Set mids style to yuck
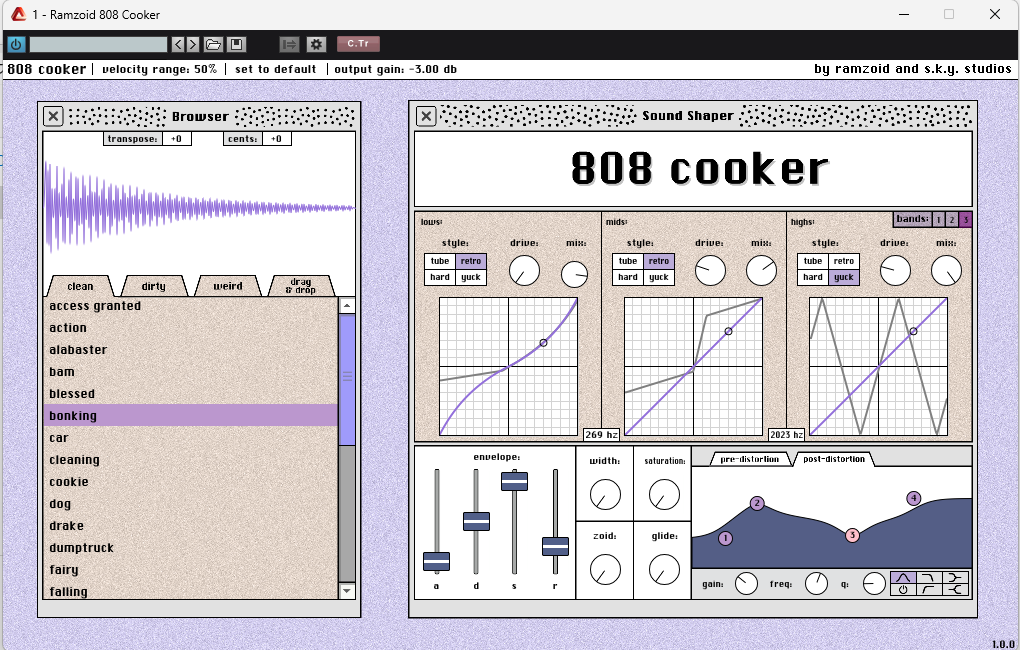1020x650 pixels. (x=659, y=277)
